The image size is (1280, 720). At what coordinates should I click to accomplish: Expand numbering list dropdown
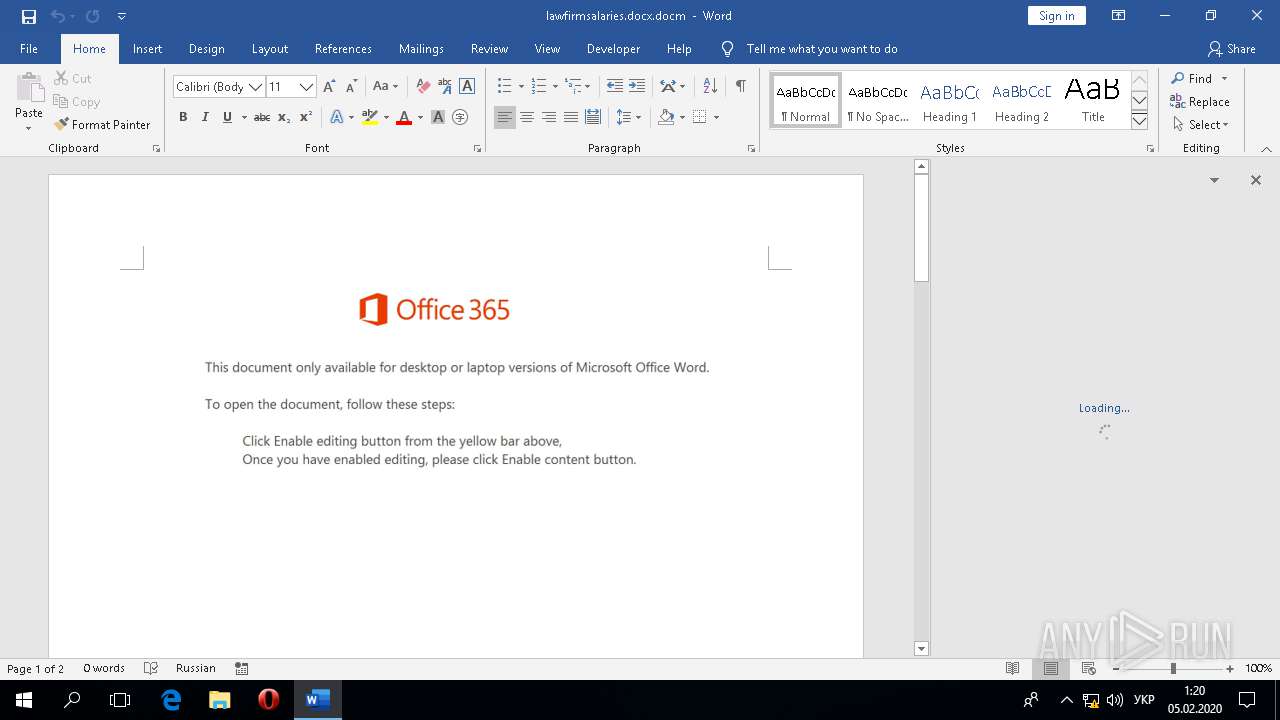[x=555, y=87]
